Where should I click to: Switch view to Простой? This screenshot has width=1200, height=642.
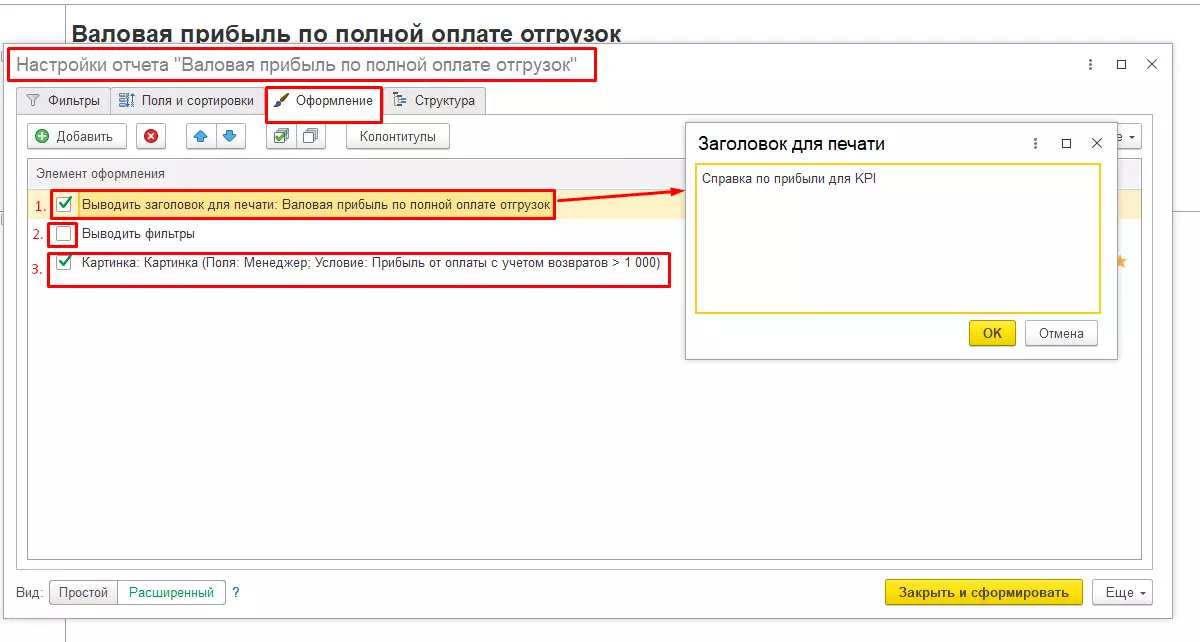[83, 592]
